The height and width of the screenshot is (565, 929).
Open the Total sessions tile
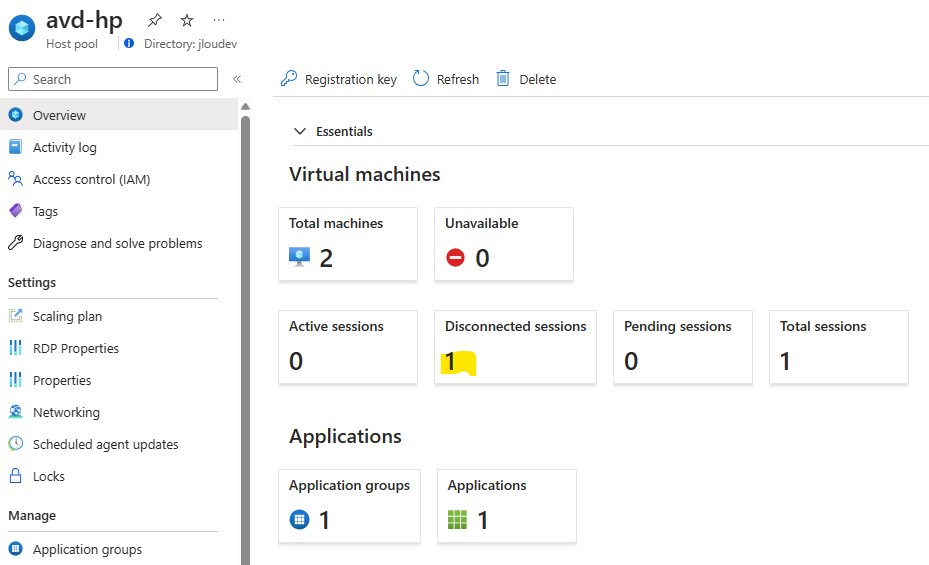pyautogui.click(x=838, y=346)
